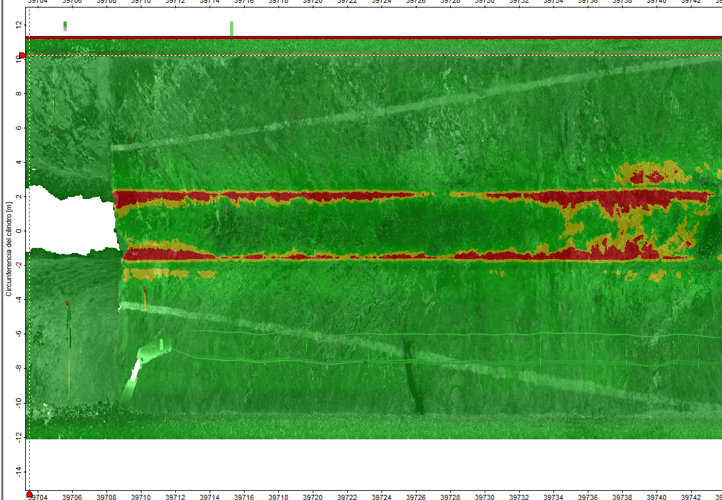Click the 39704 tick label on the top axis
722x500 pixels.
point(37,3)
